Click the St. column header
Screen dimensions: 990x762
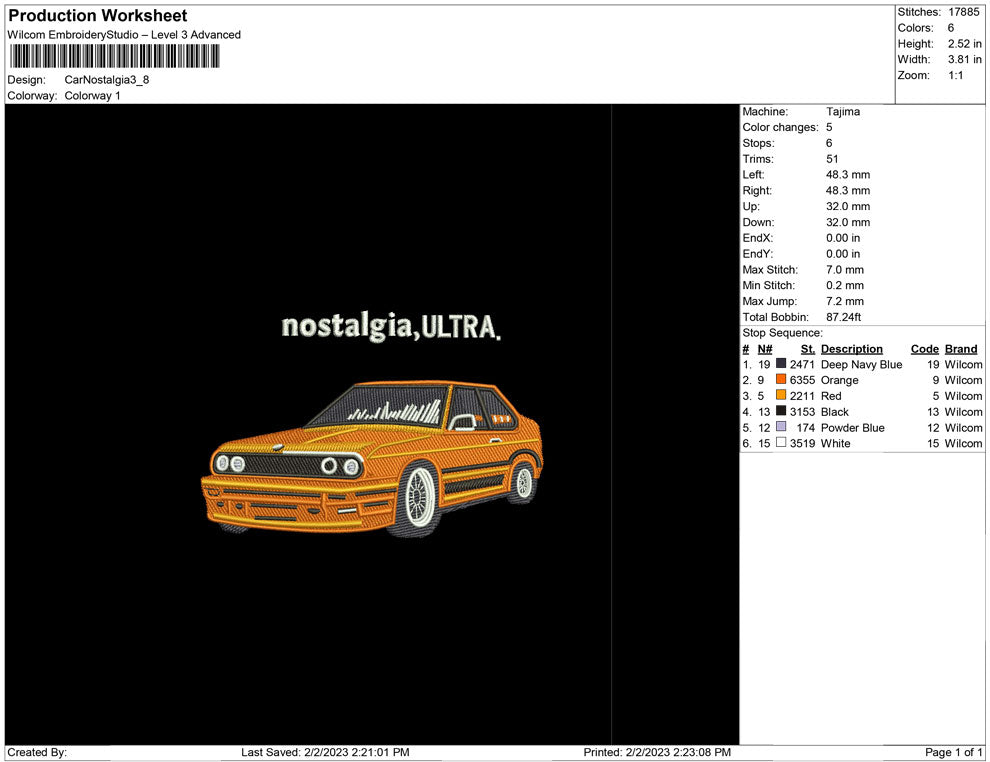808,349
